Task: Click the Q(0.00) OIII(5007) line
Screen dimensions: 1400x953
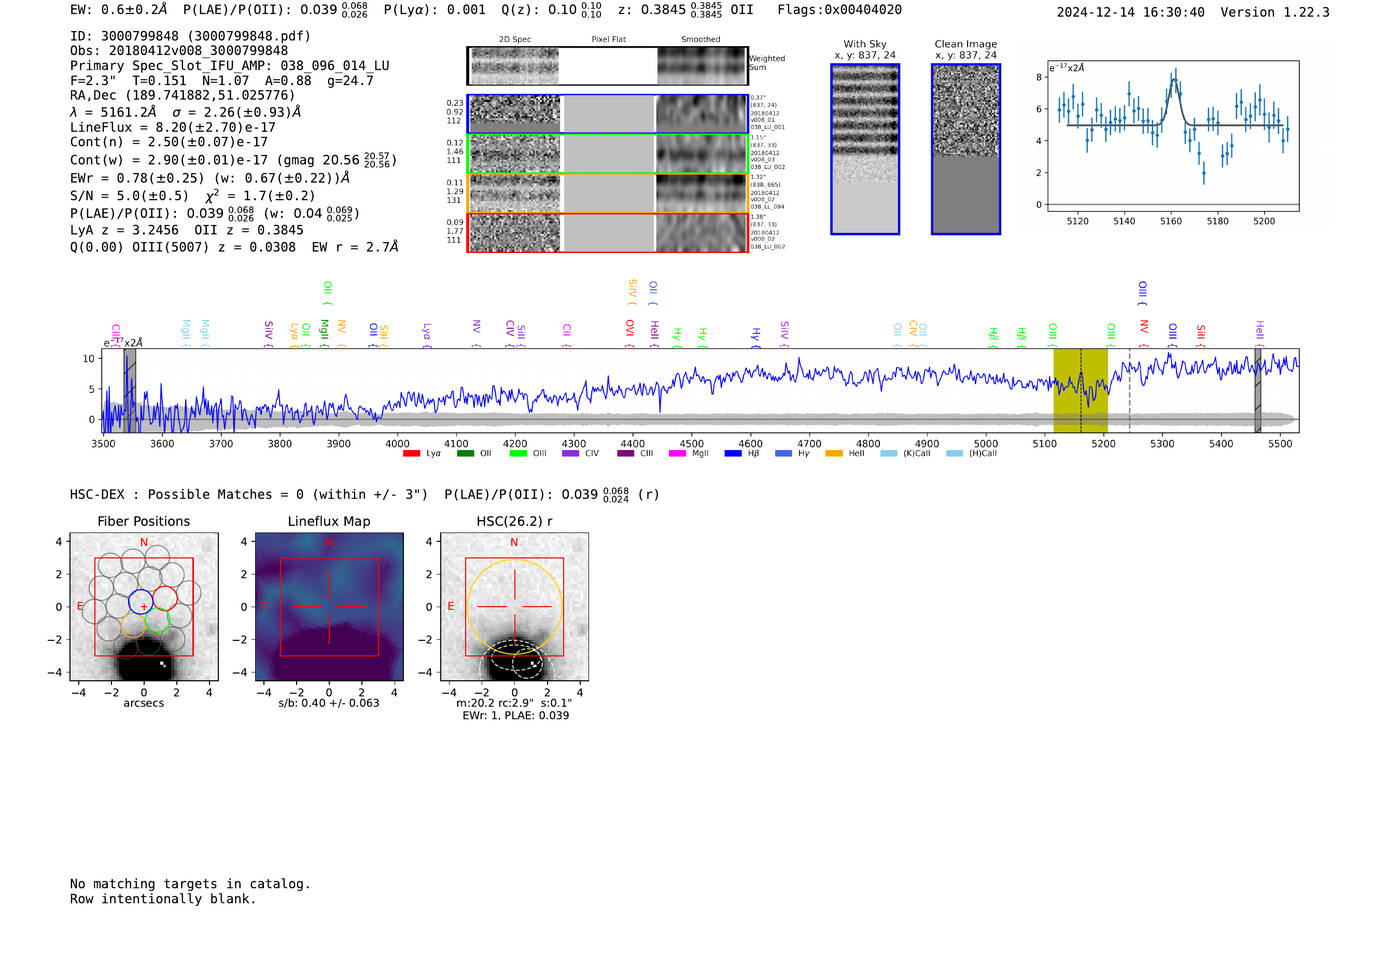Action: tap(234, 246)
